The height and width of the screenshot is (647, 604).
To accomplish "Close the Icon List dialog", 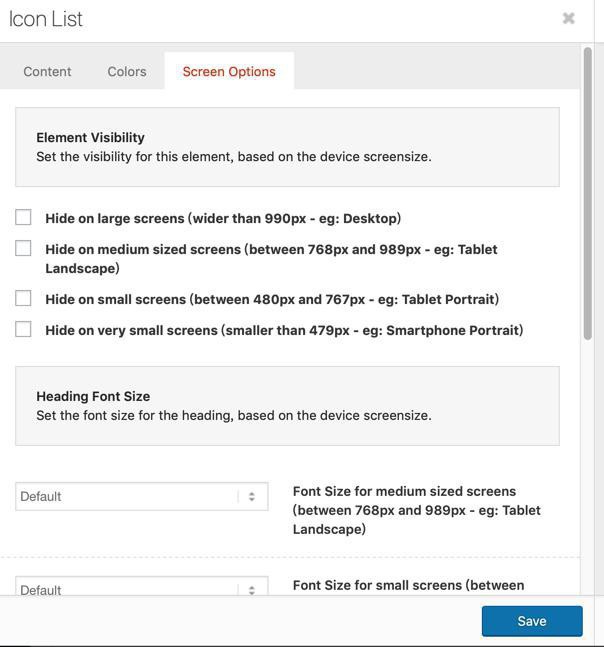I will tap(569, 18).
